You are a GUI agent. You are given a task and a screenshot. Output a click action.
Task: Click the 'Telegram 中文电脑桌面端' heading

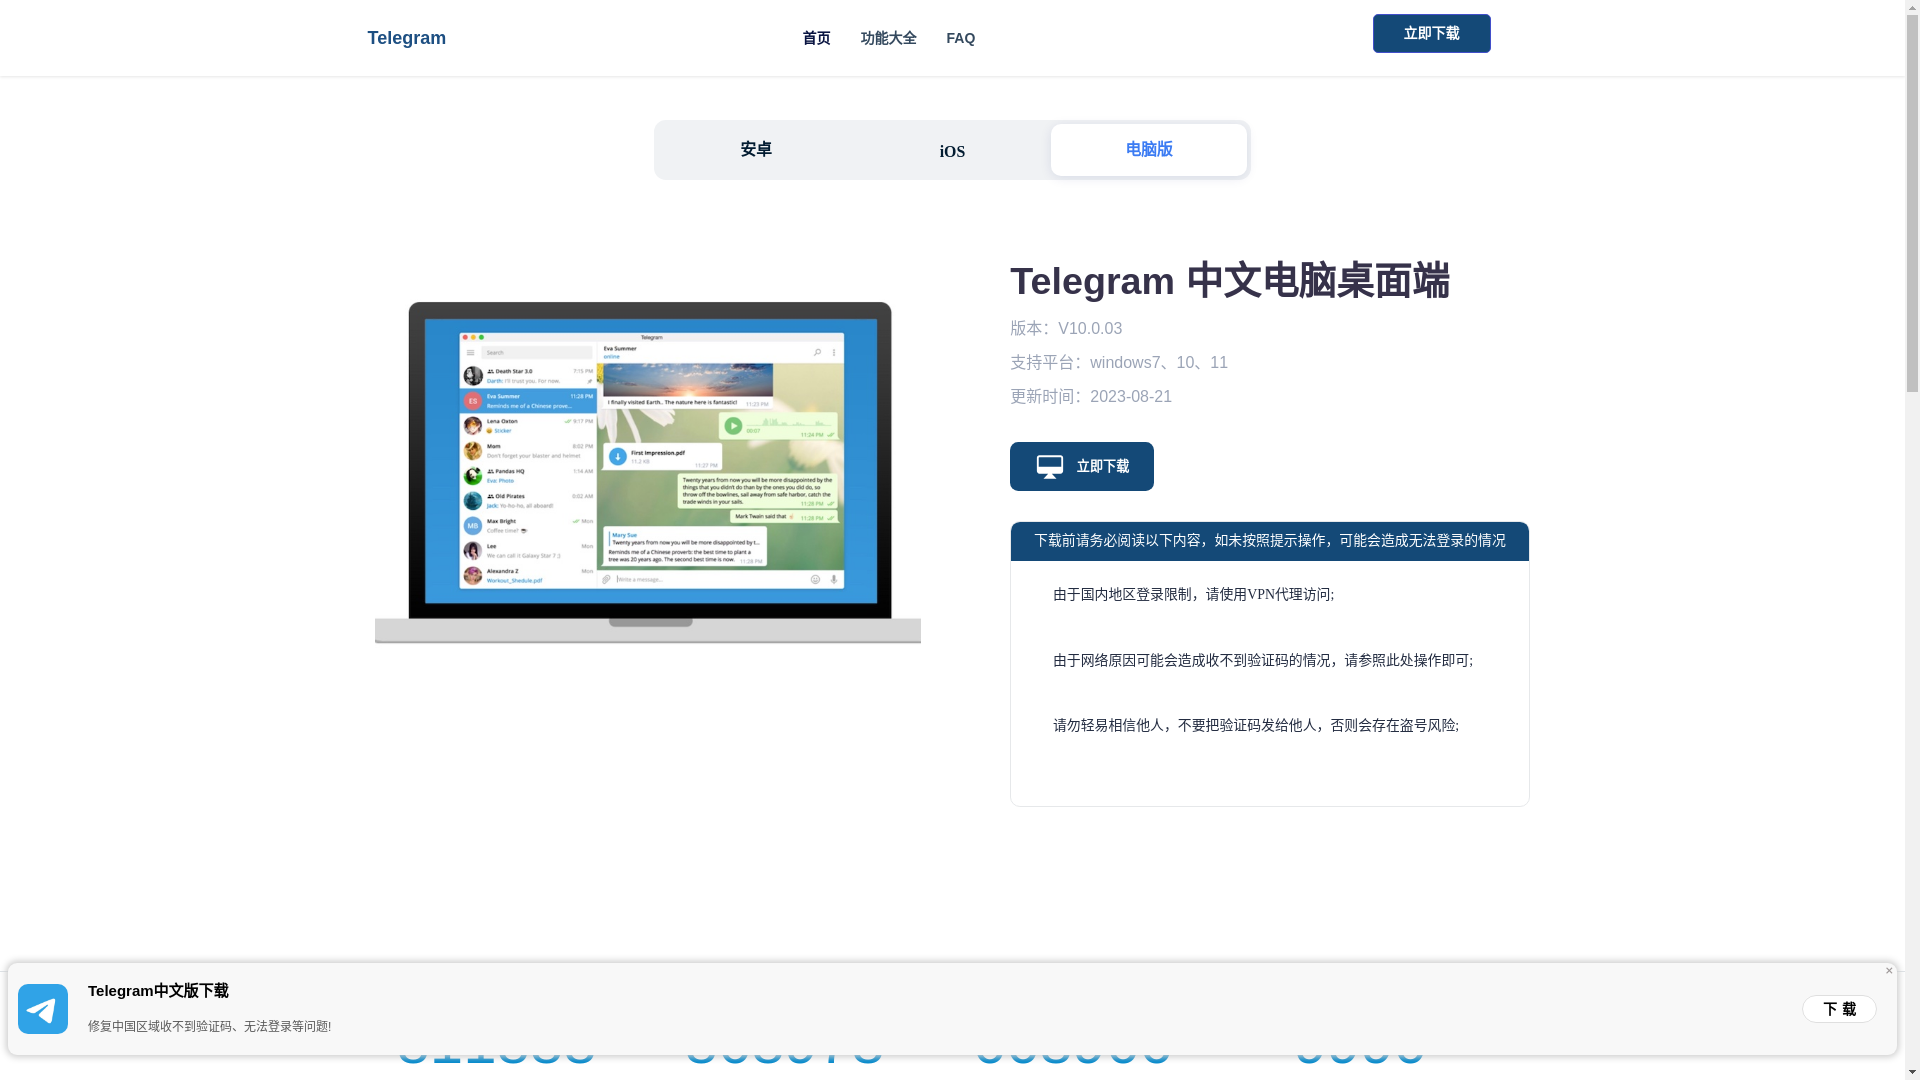click(x=1230, y=281)
